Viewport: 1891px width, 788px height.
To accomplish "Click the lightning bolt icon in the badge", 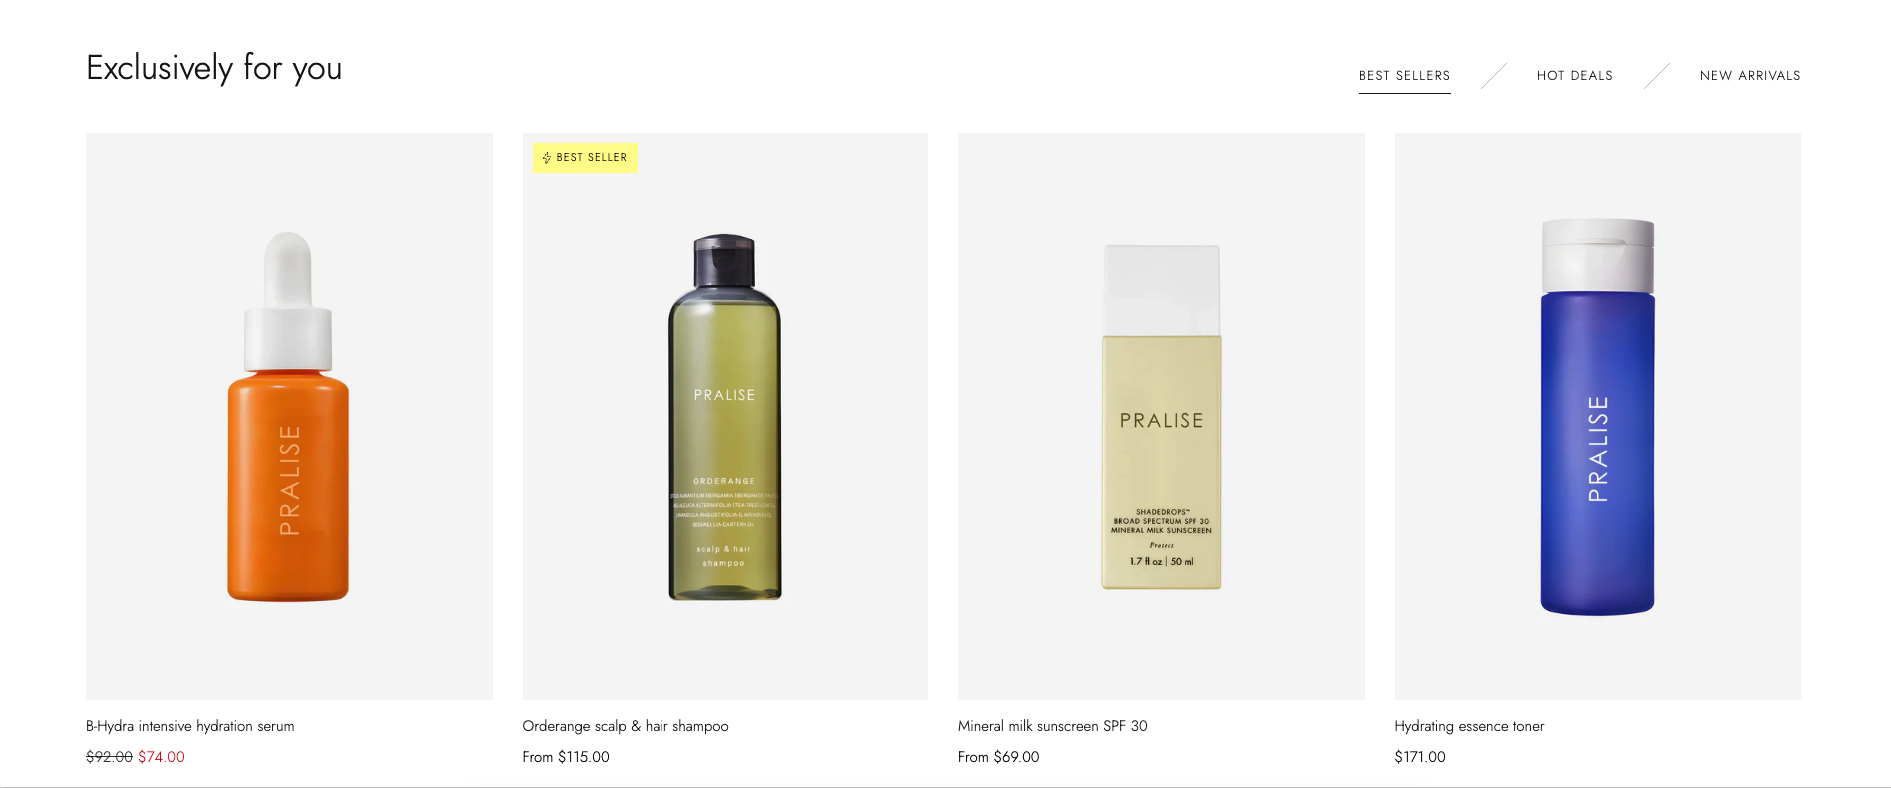I will (547, 158).
